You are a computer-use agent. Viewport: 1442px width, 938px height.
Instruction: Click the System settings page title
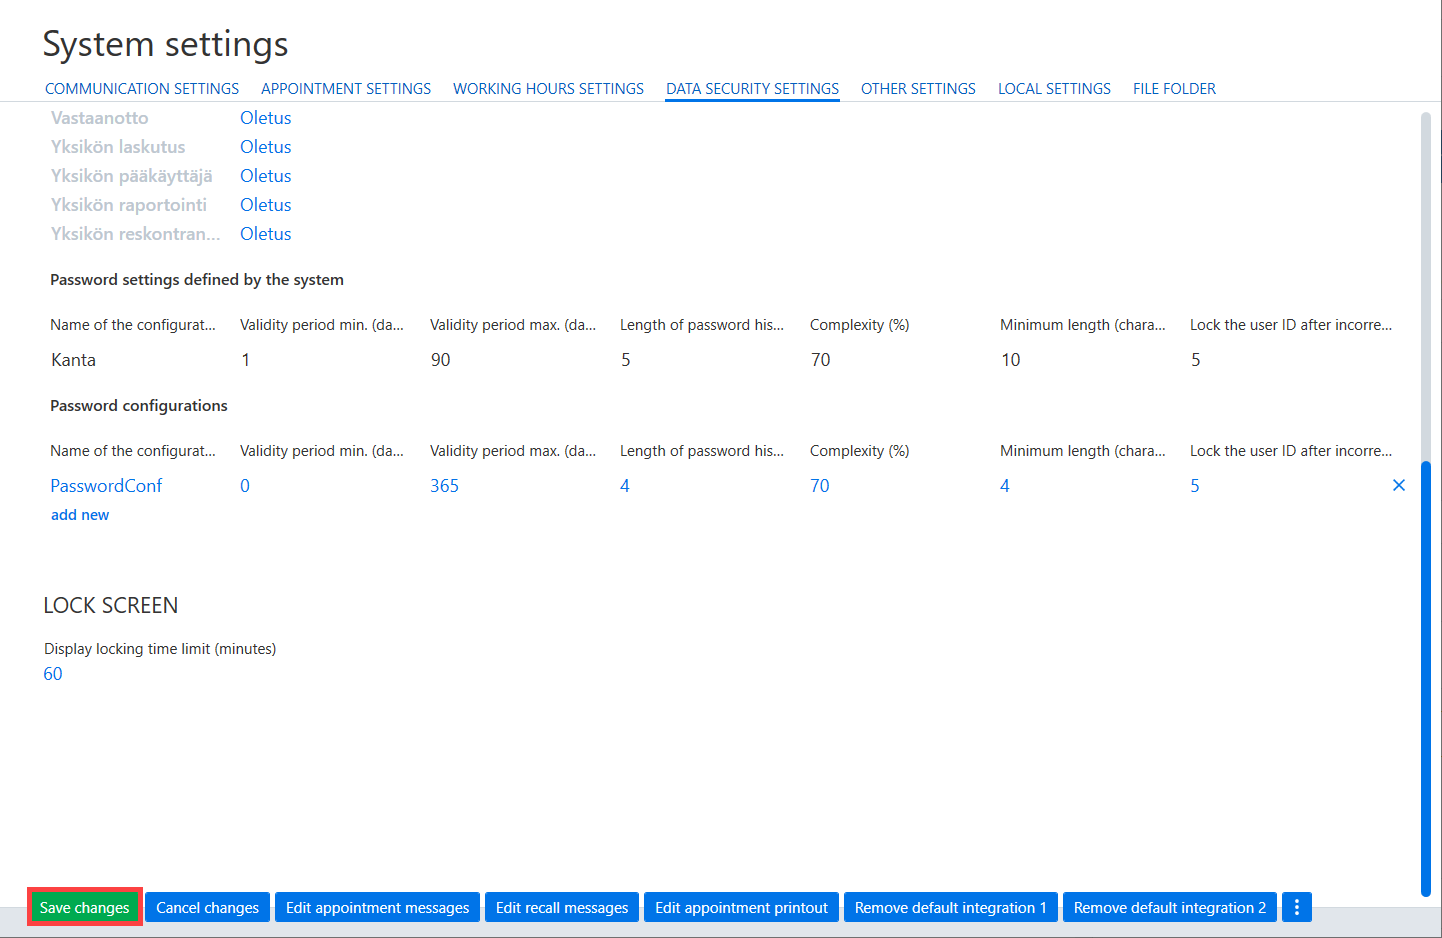coord(166,44)
